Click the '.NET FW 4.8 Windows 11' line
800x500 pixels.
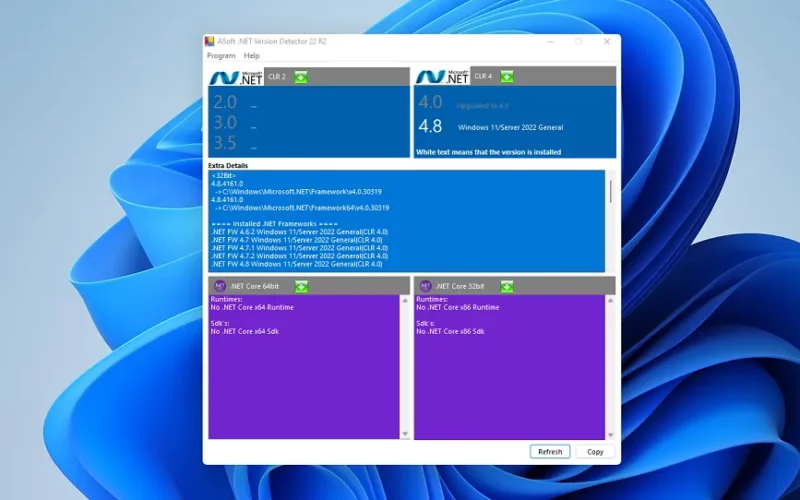tap(296, 264)
